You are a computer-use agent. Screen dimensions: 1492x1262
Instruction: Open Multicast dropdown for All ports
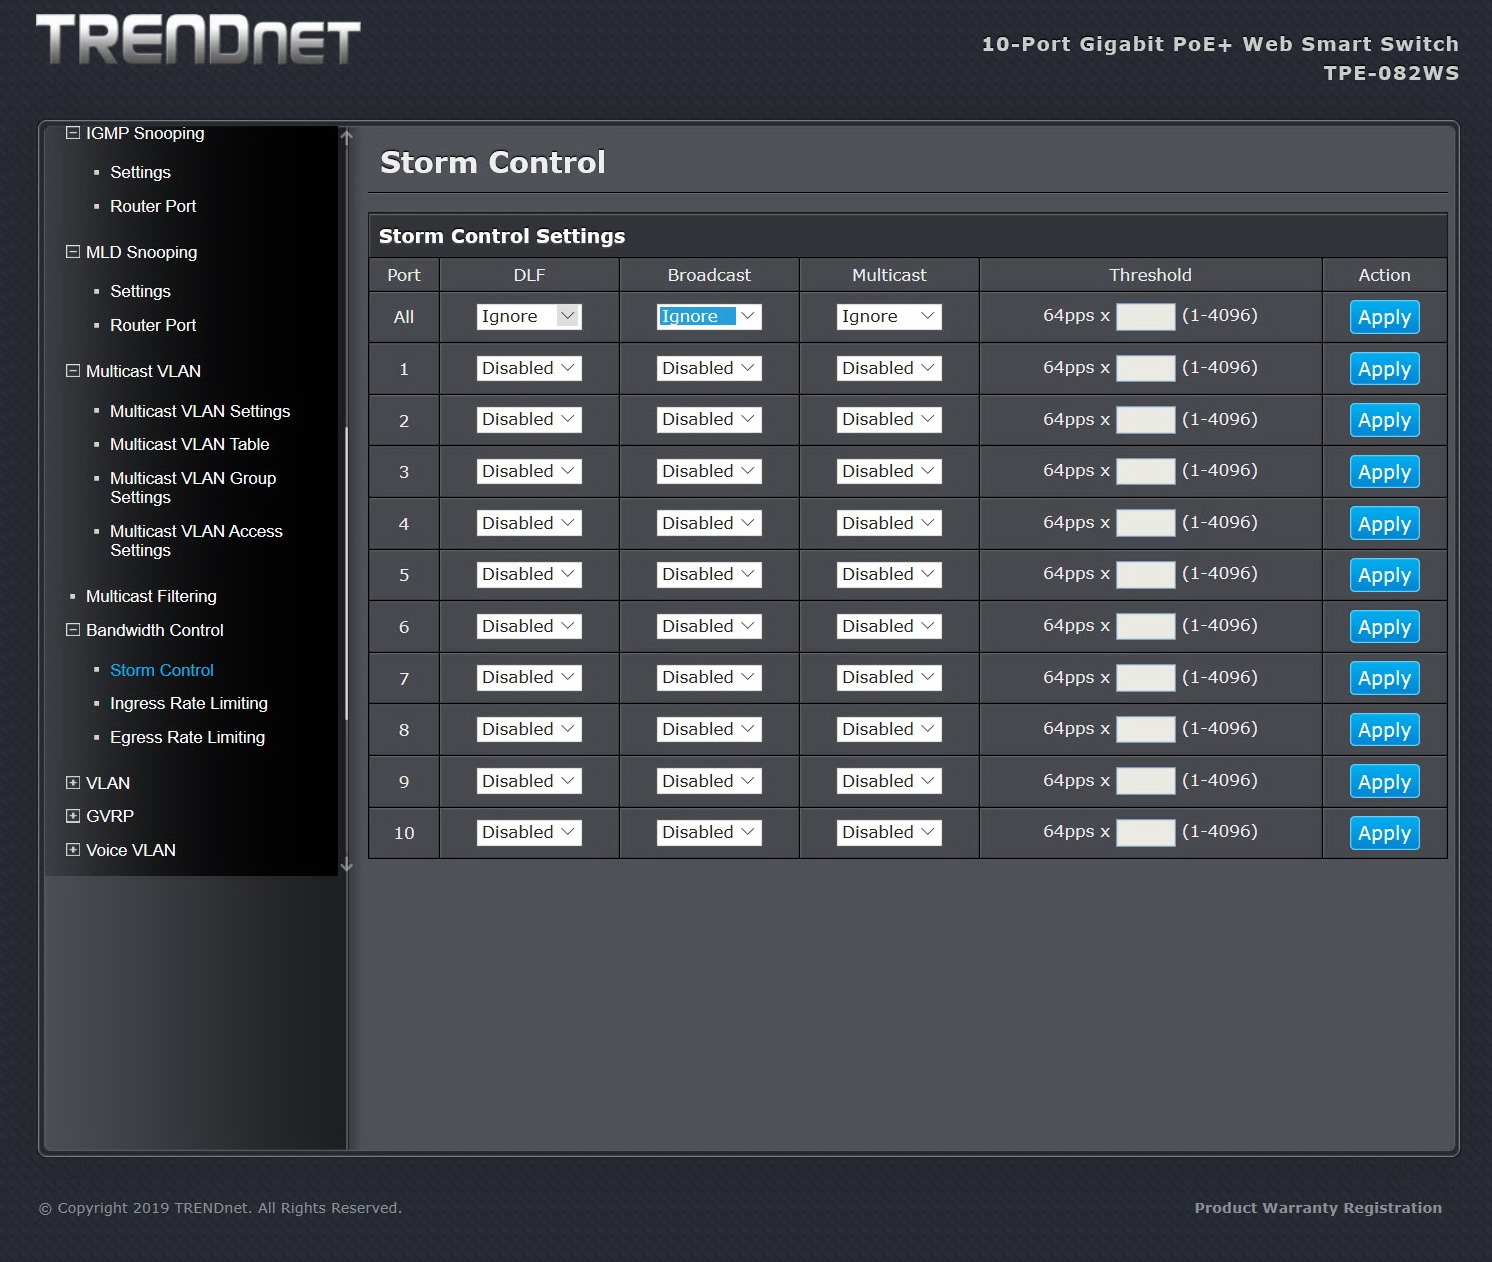click(889, 316)
